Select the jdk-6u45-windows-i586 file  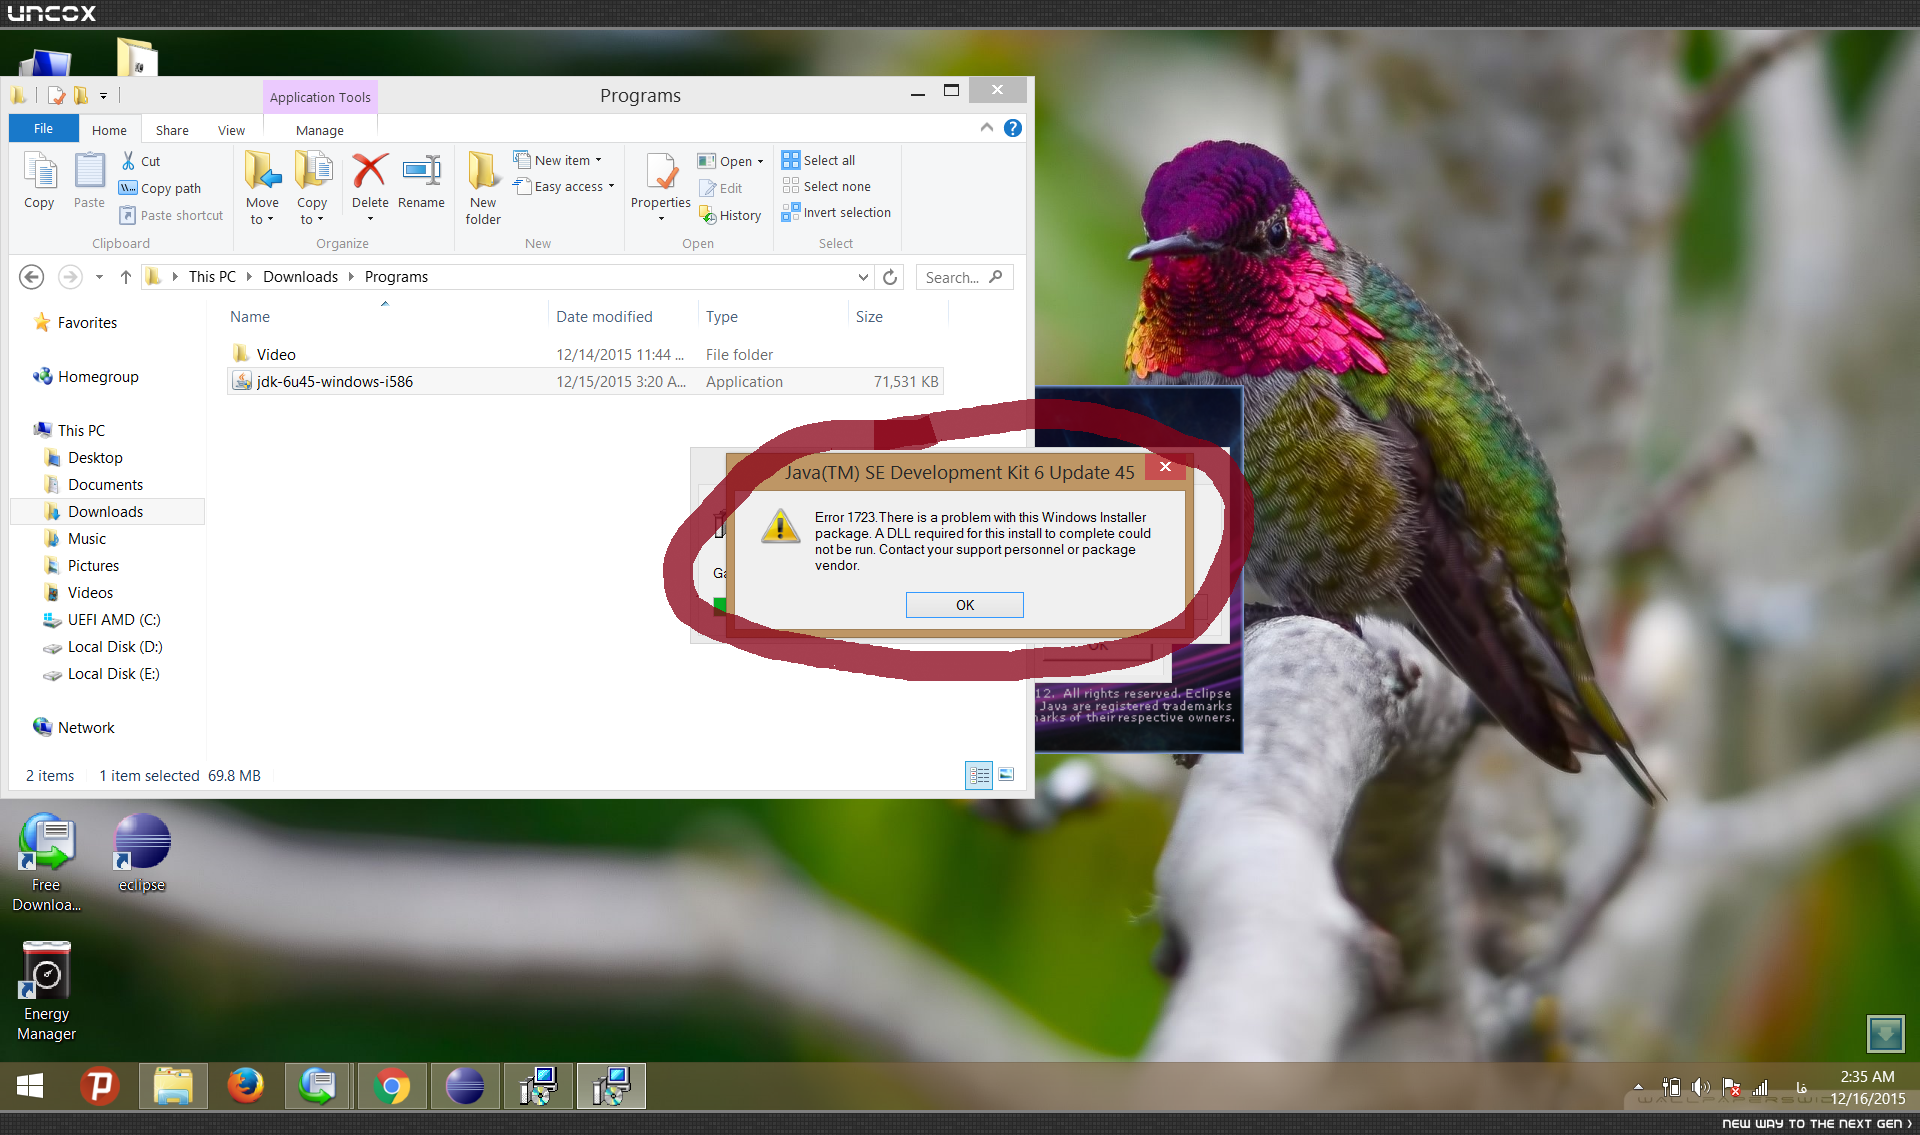click(x=585, y=381)
